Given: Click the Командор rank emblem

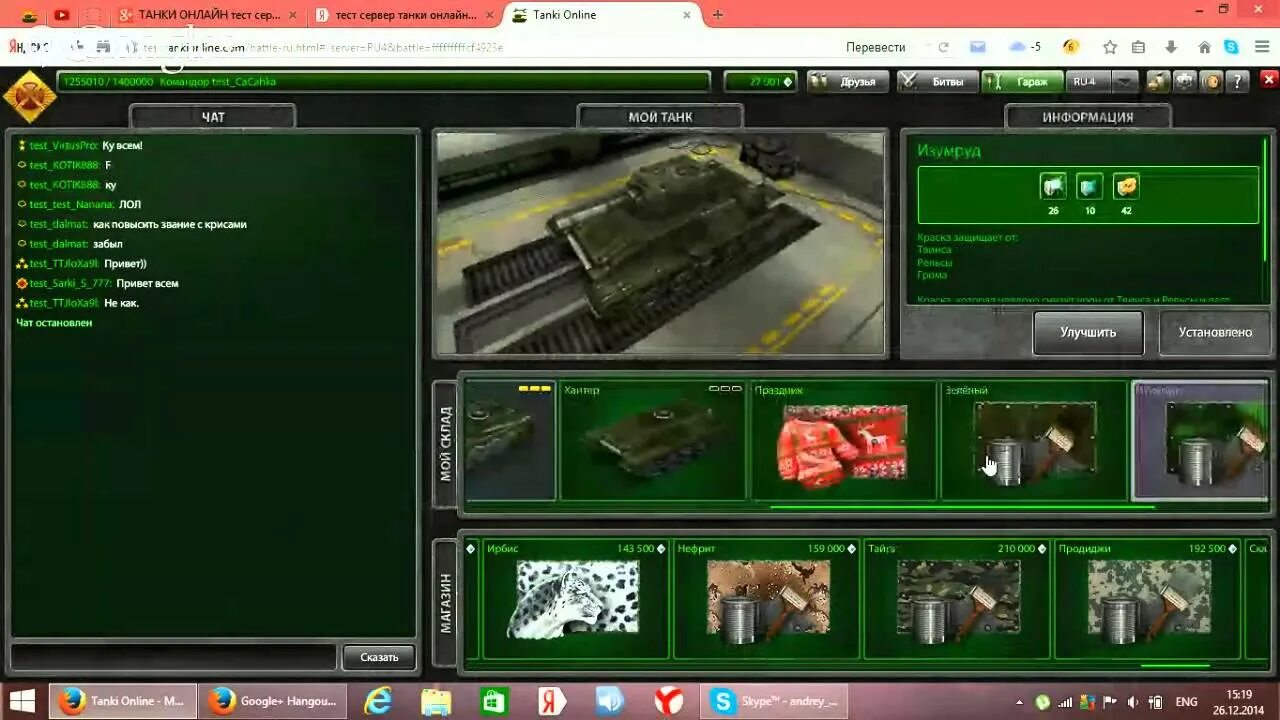Looking at the screenshot, I should [x=28, y=96].
